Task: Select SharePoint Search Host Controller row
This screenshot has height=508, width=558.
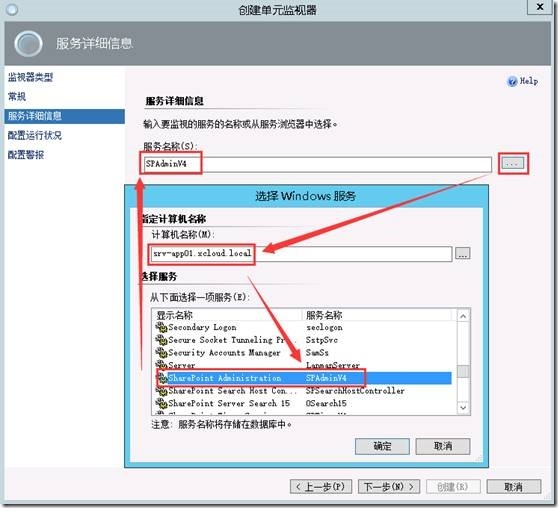Action: pyautogui.click(x=304, y=391)
